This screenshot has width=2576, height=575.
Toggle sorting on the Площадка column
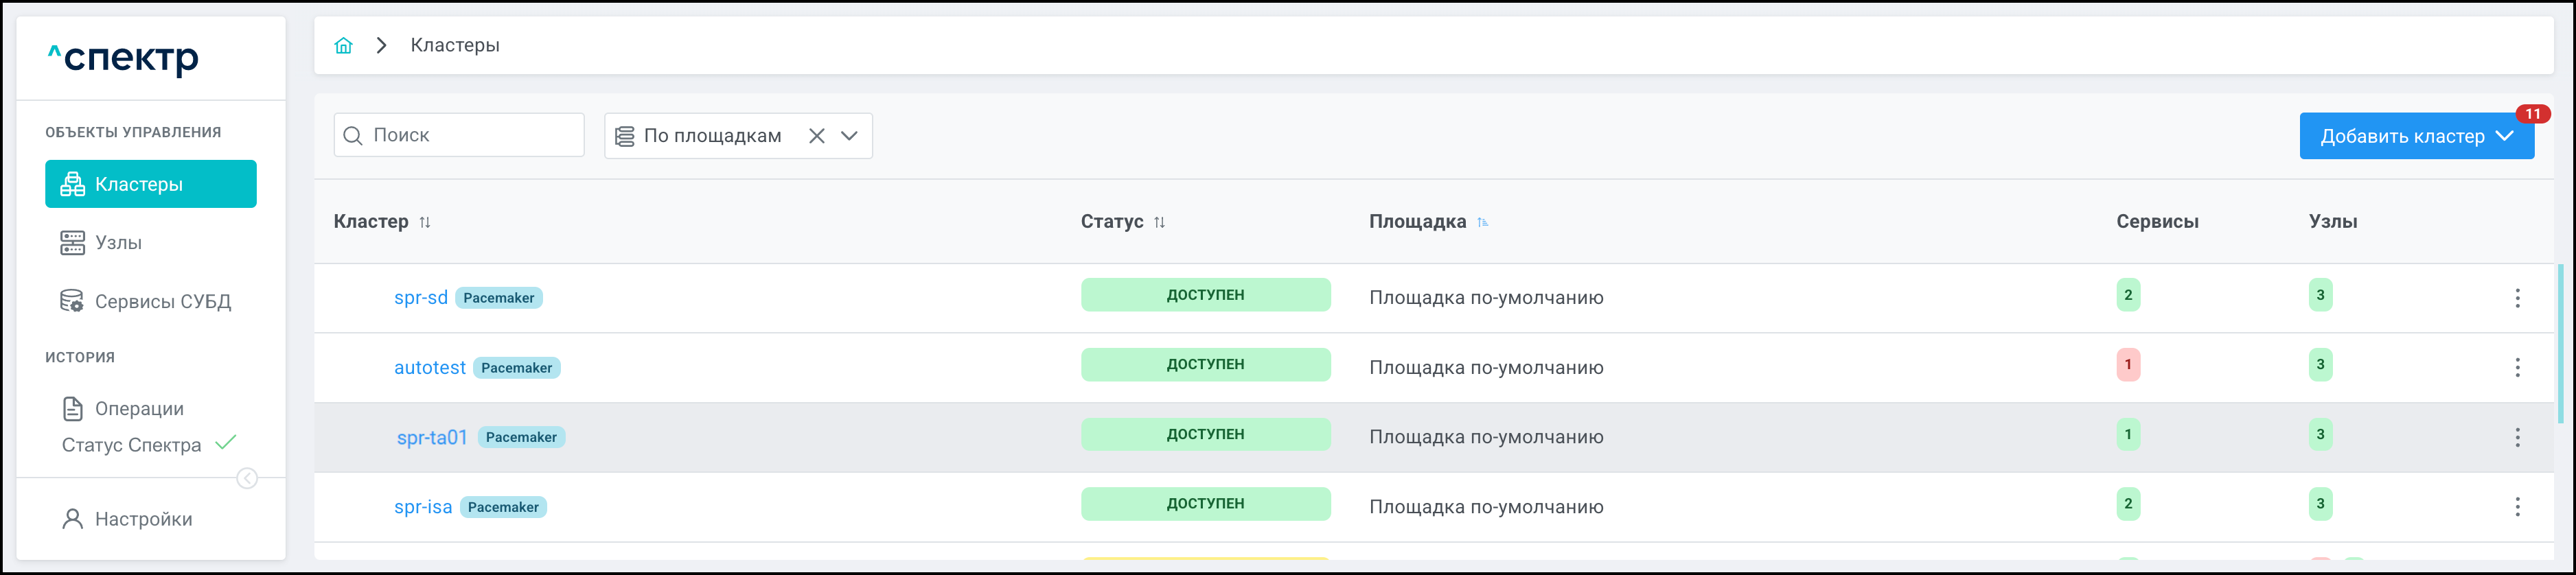click(1482, 222)
